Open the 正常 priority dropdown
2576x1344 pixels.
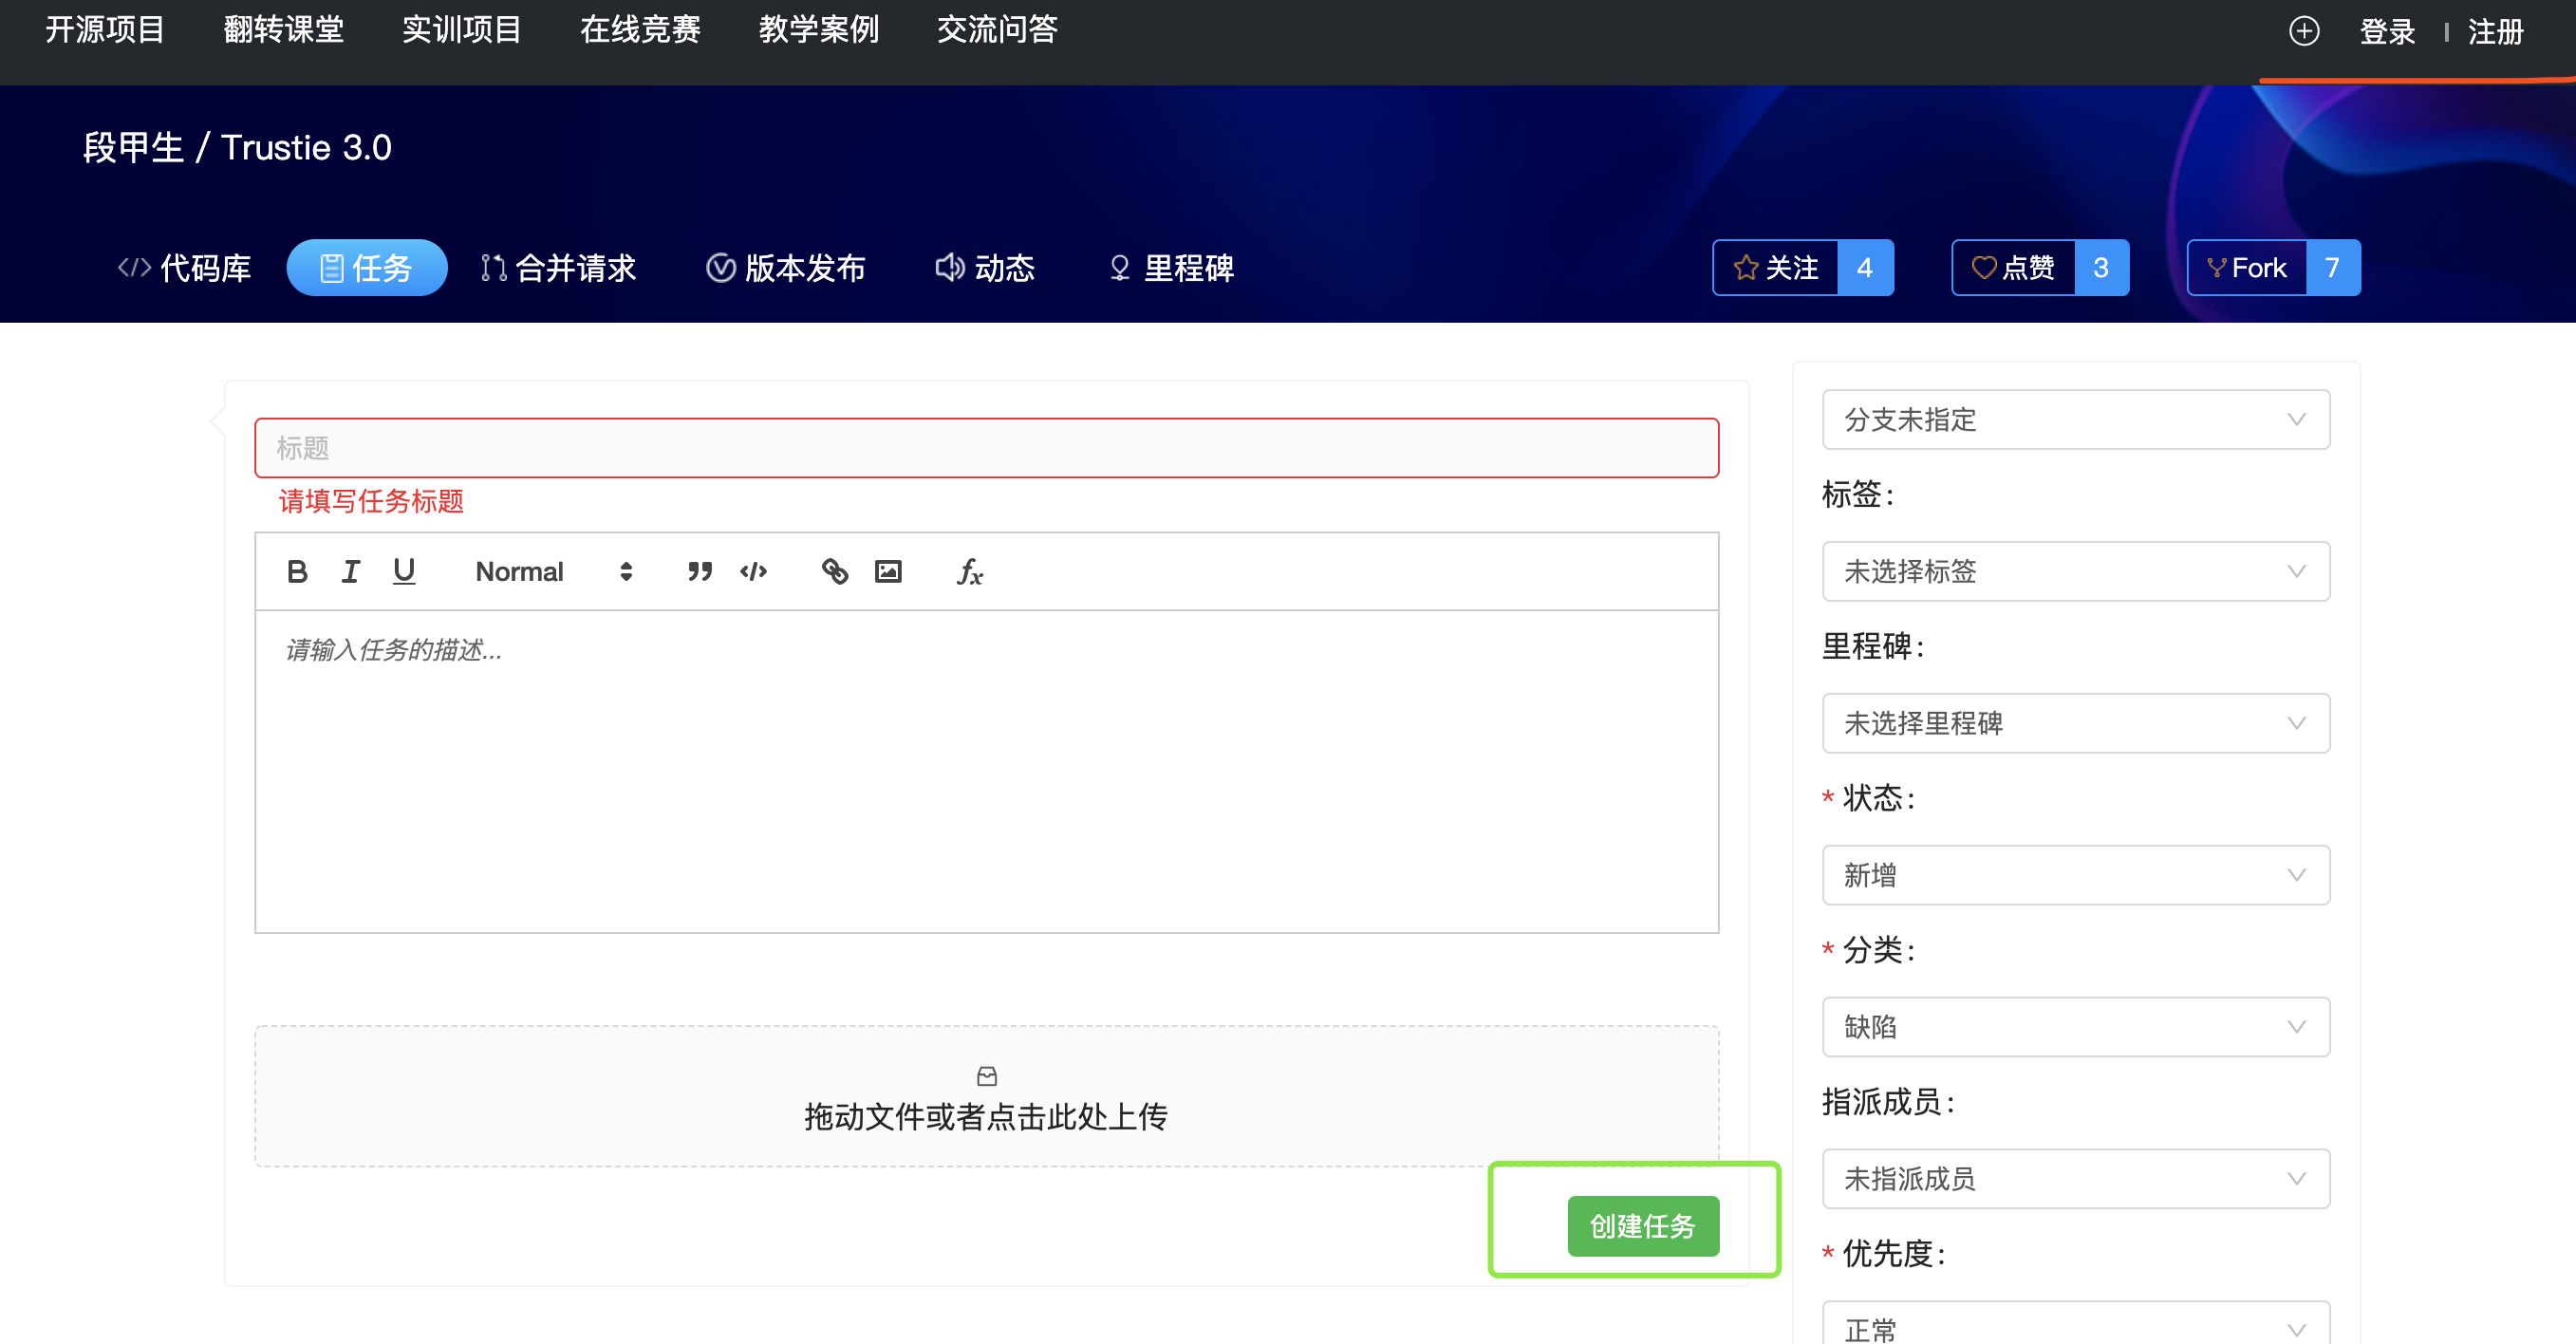pos(2075,1324)
